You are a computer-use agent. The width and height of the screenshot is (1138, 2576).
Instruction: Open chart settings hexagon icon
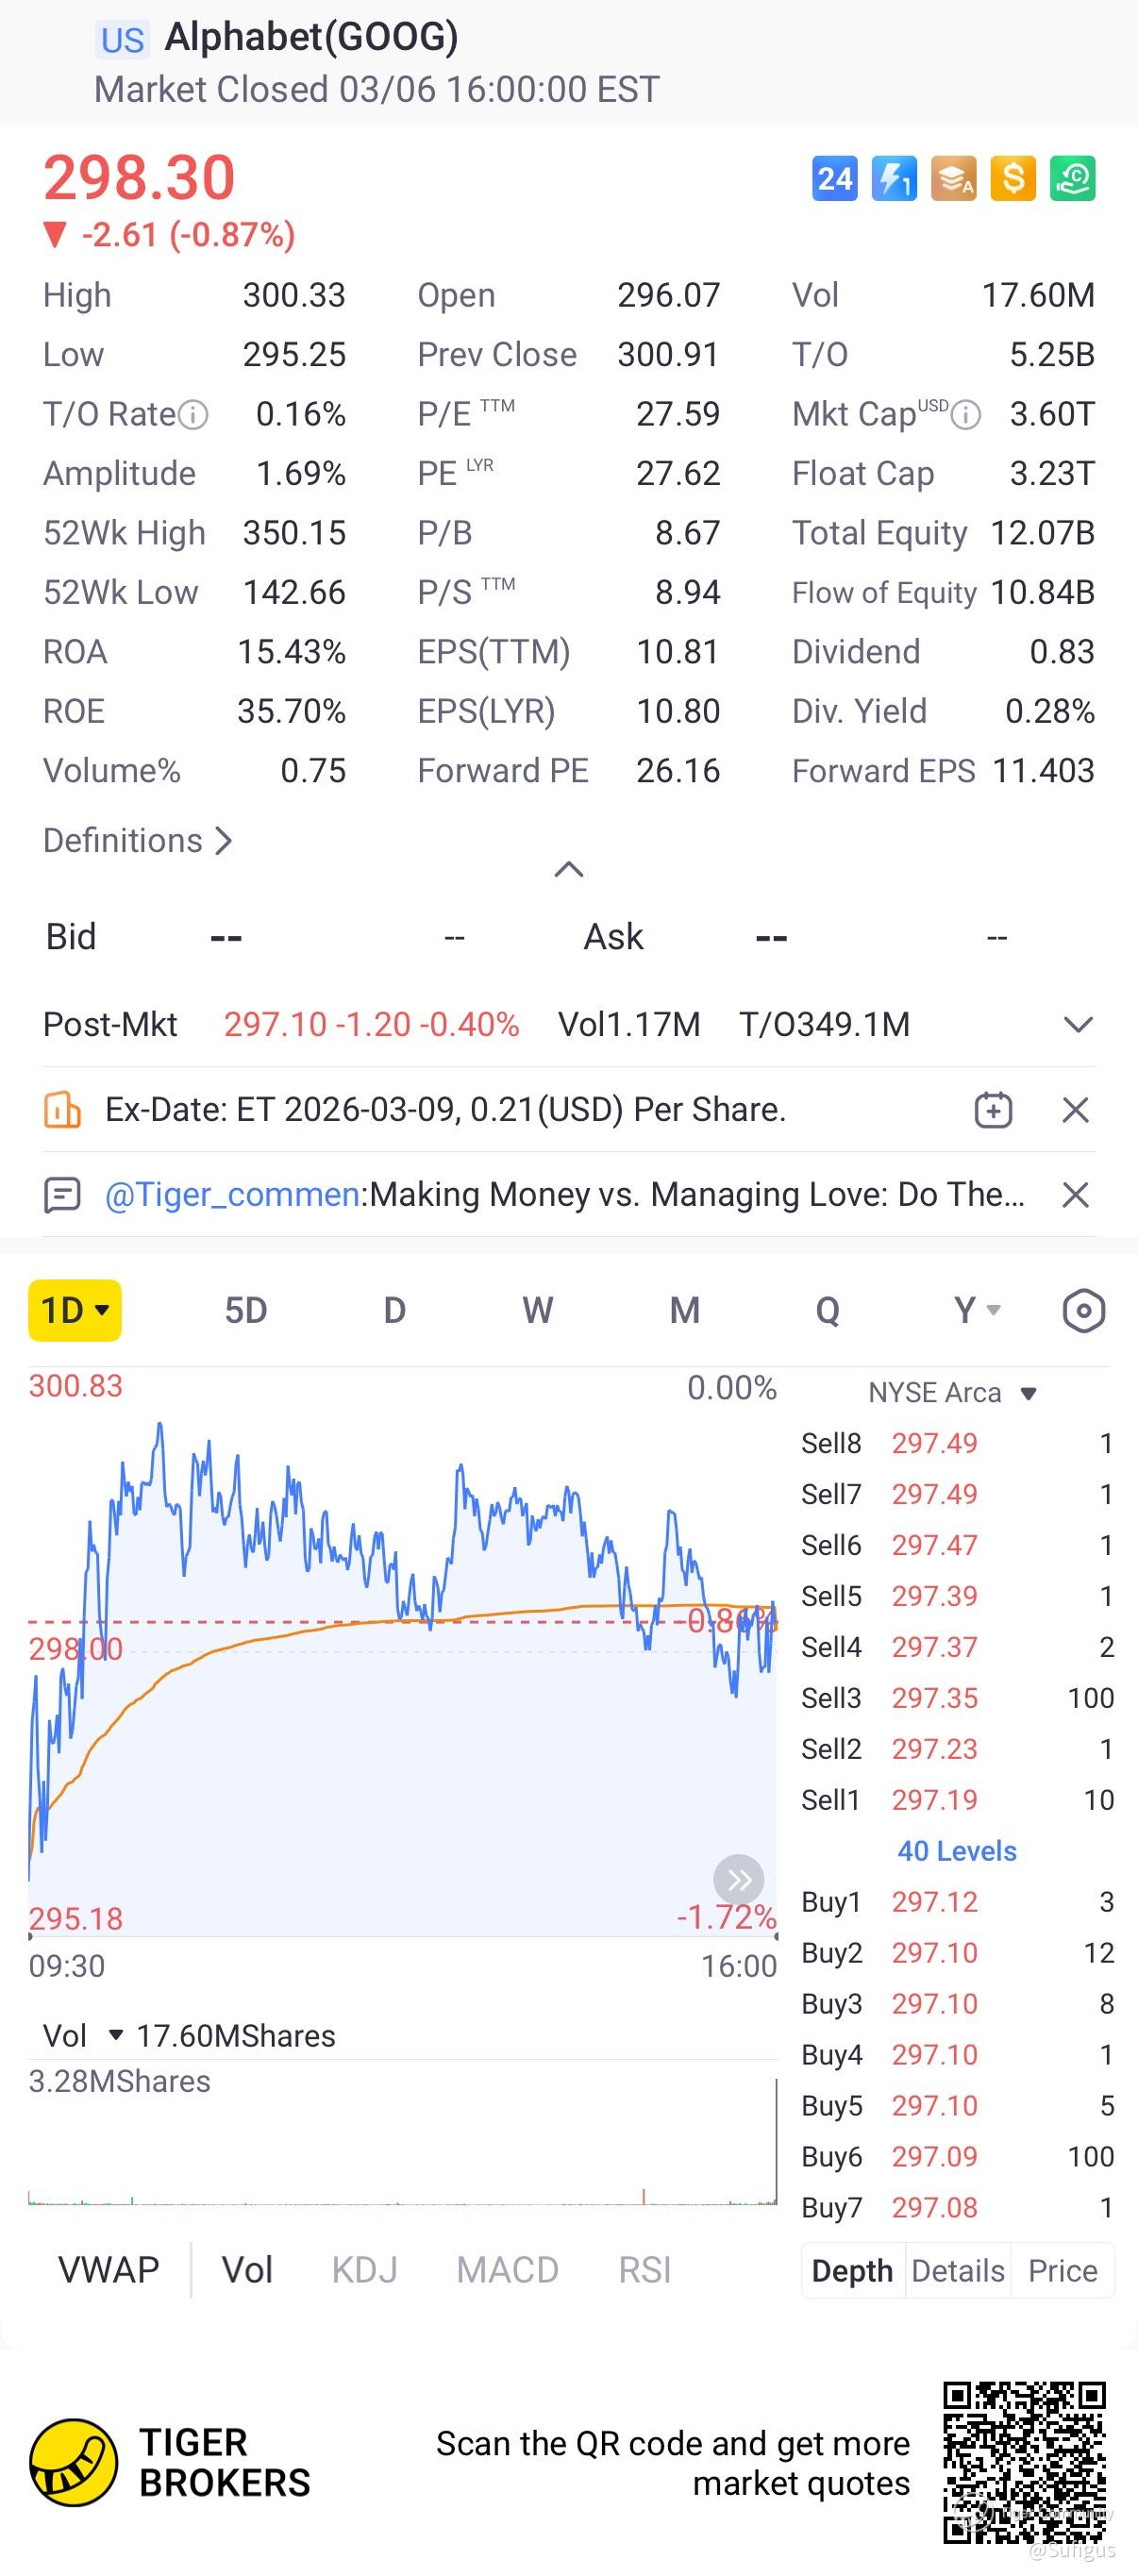pyautogui.click(x=1083, y=1310)
